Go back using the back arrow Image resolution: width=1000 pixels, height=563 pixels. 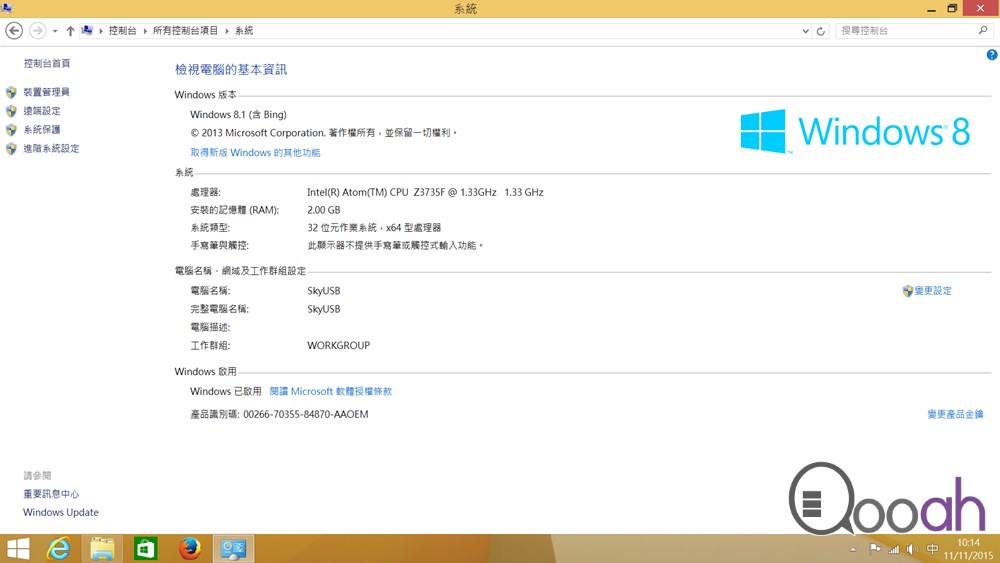14,31
